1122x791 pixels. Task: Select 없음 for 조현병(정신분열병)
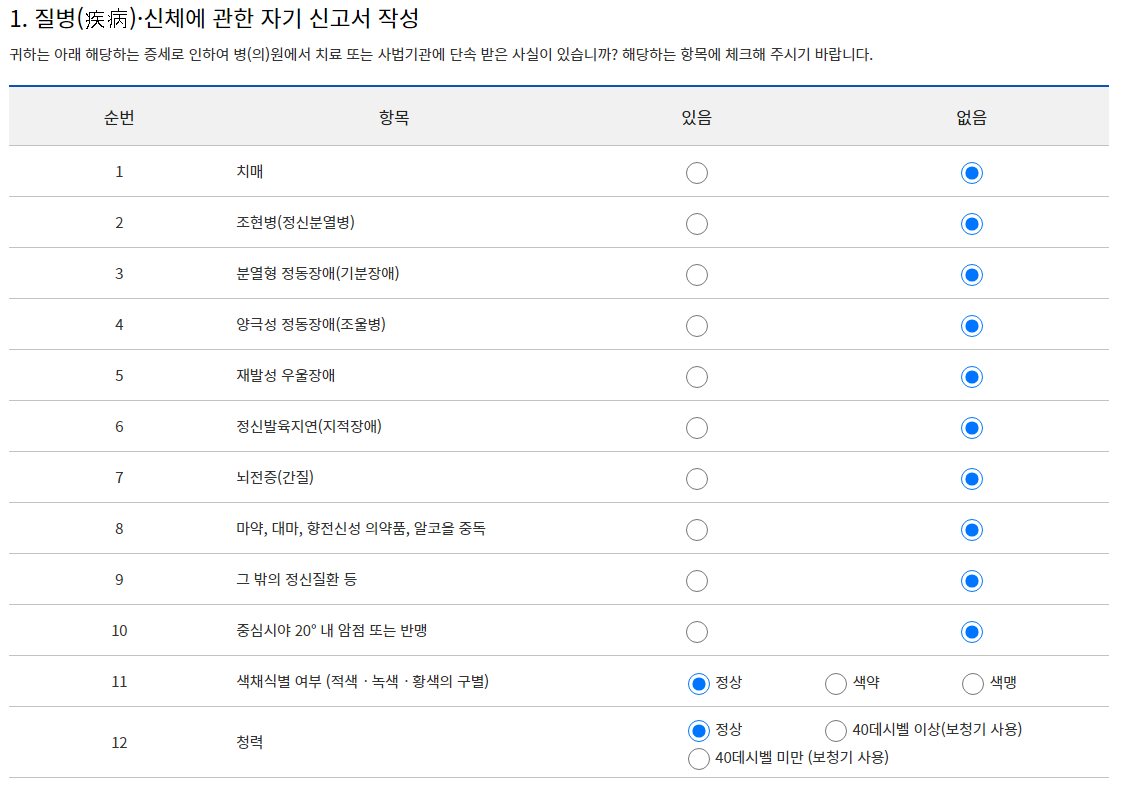[x=971, y=224]
